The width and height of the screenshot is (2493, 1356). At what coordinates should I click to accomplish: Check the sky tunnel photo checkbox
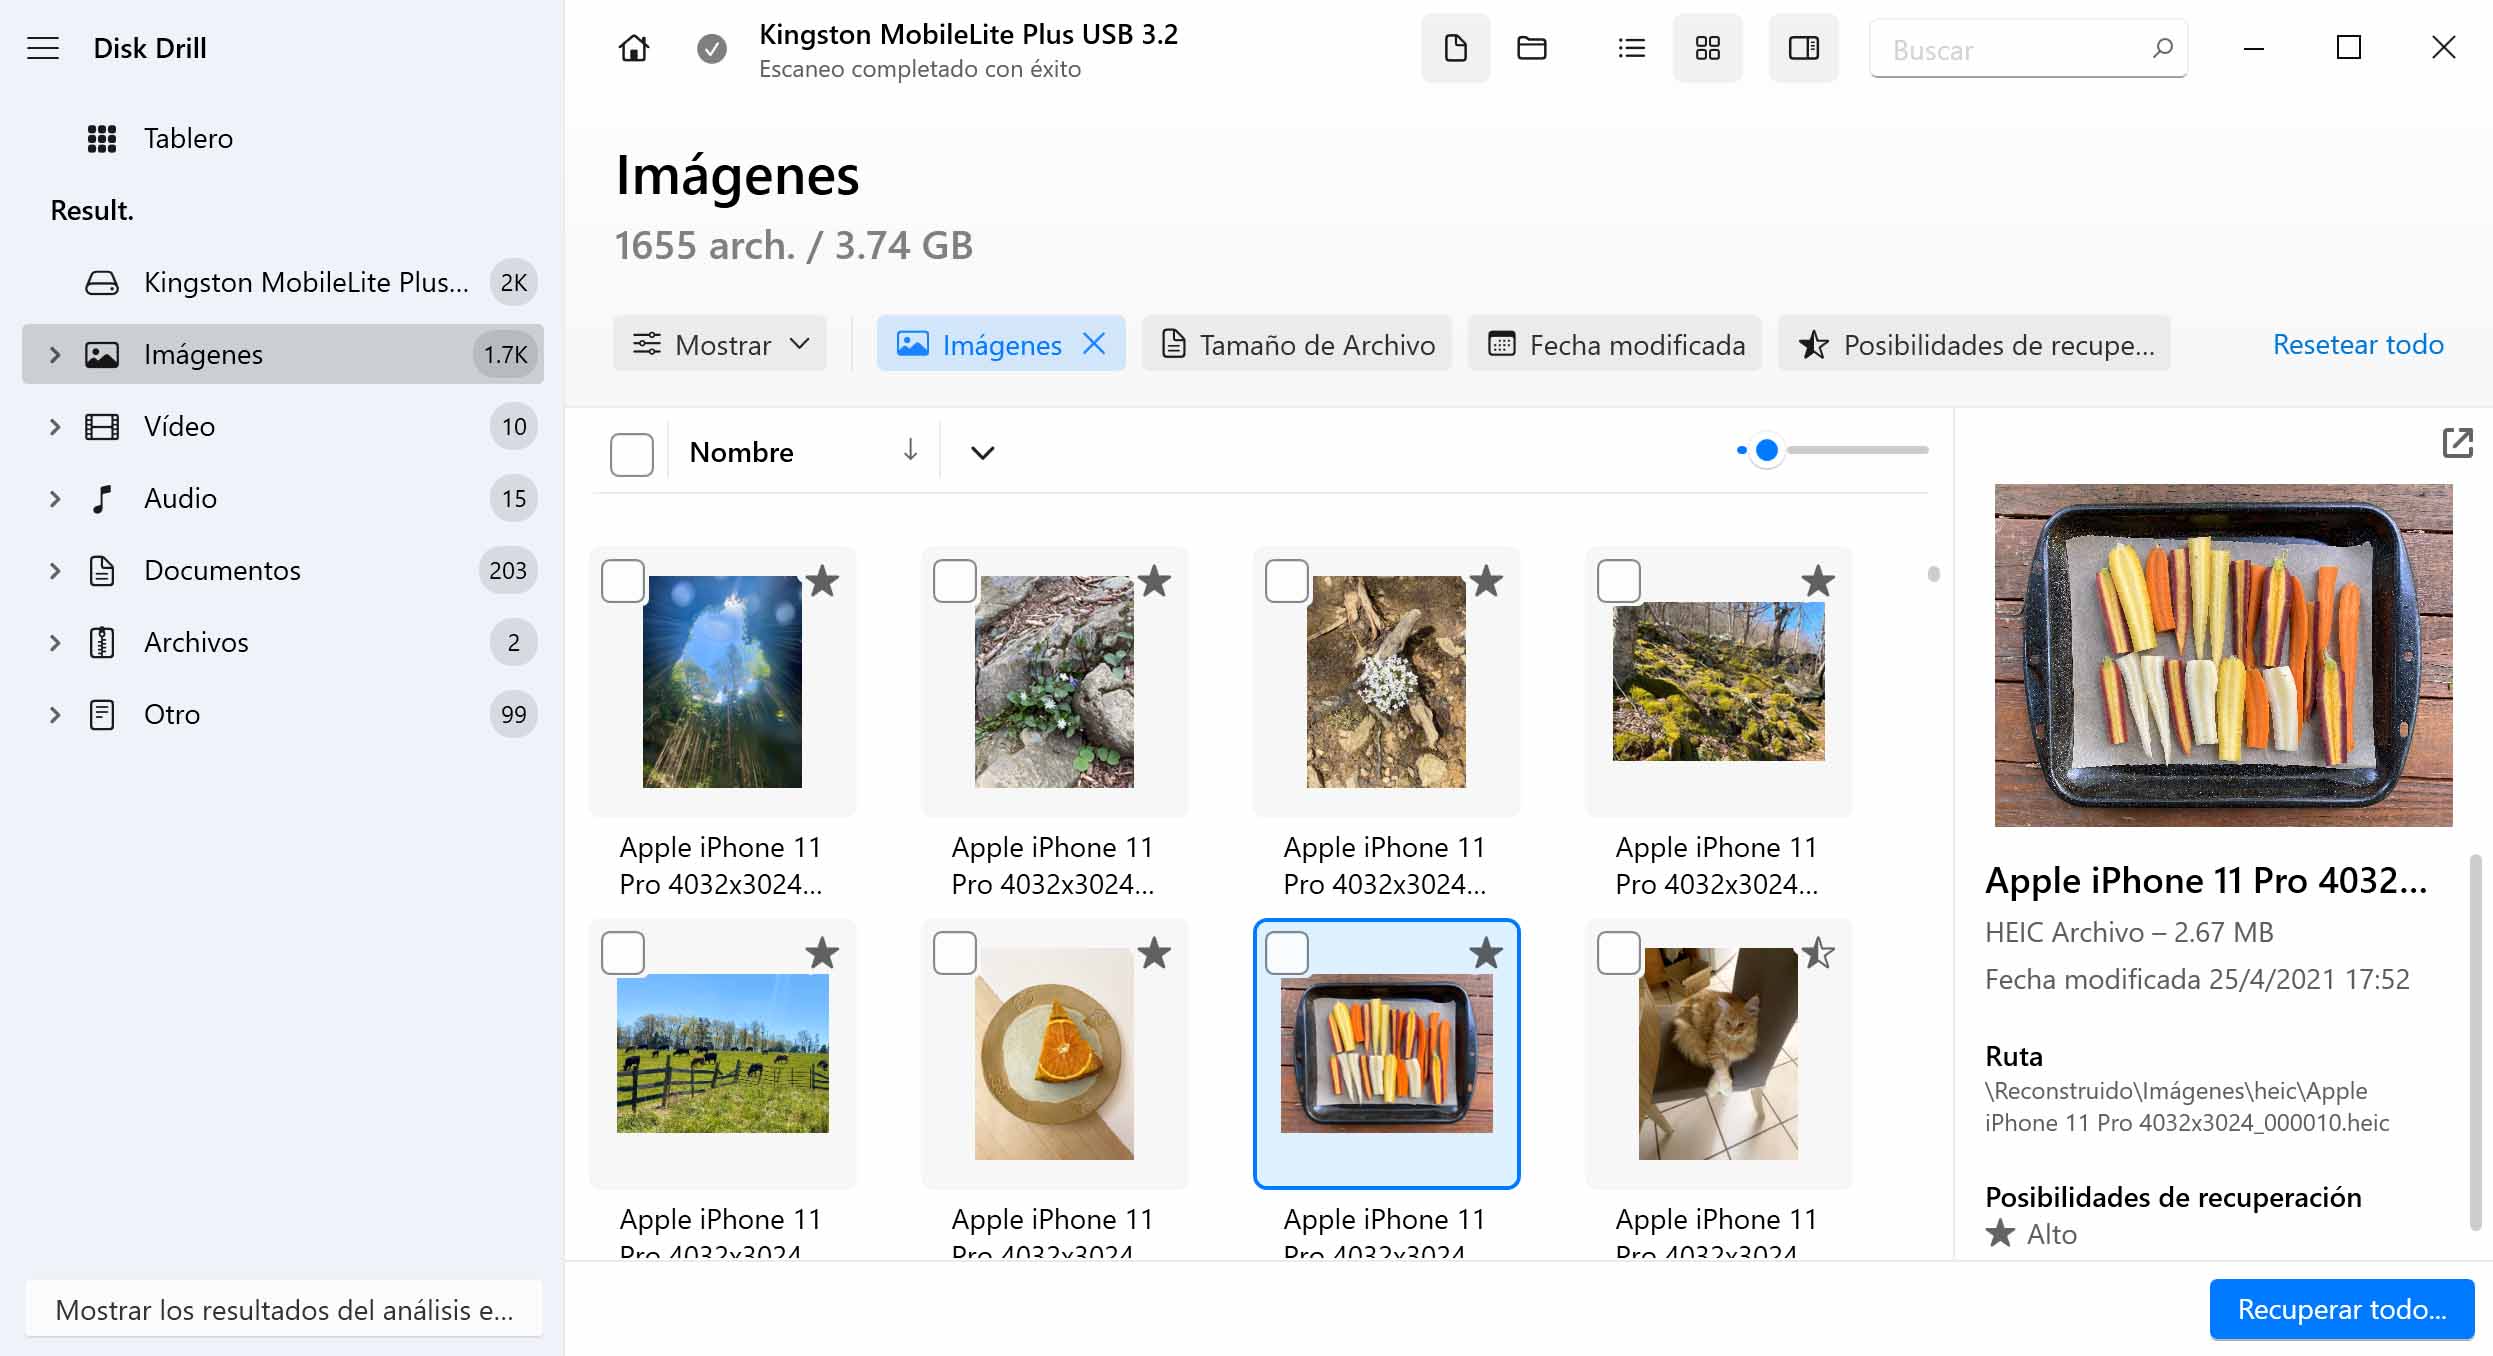click(623, 581)
